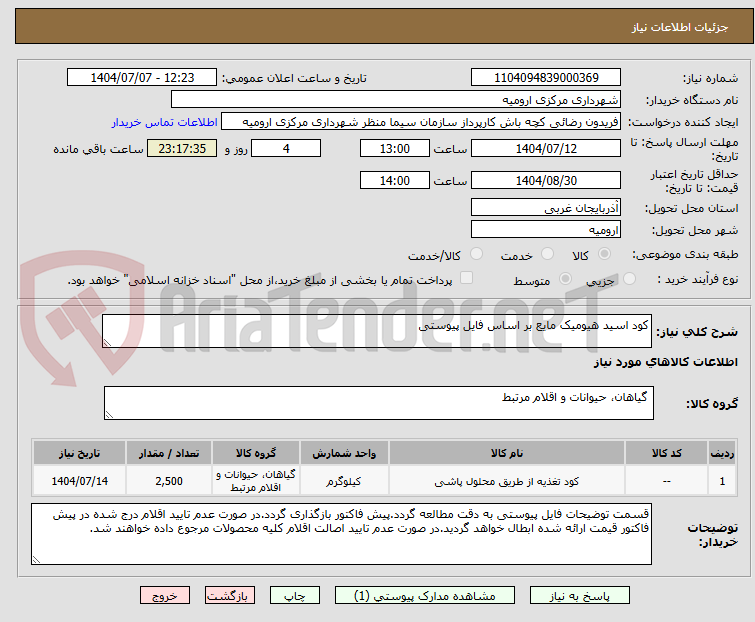This screenshot has width=755, height=622.
Task: Click the گروه کالا text area
Action: [x=378, y=402]
